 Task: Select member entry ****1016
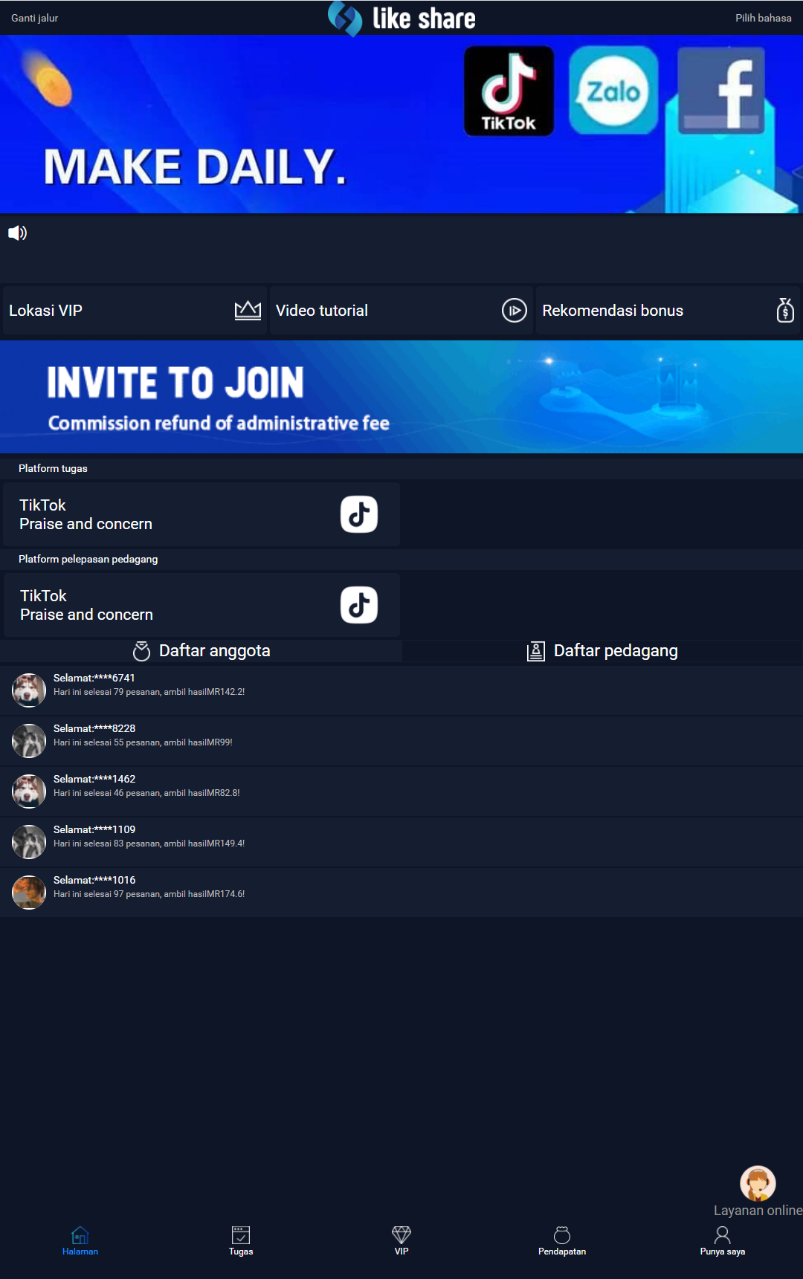(401, 892)
